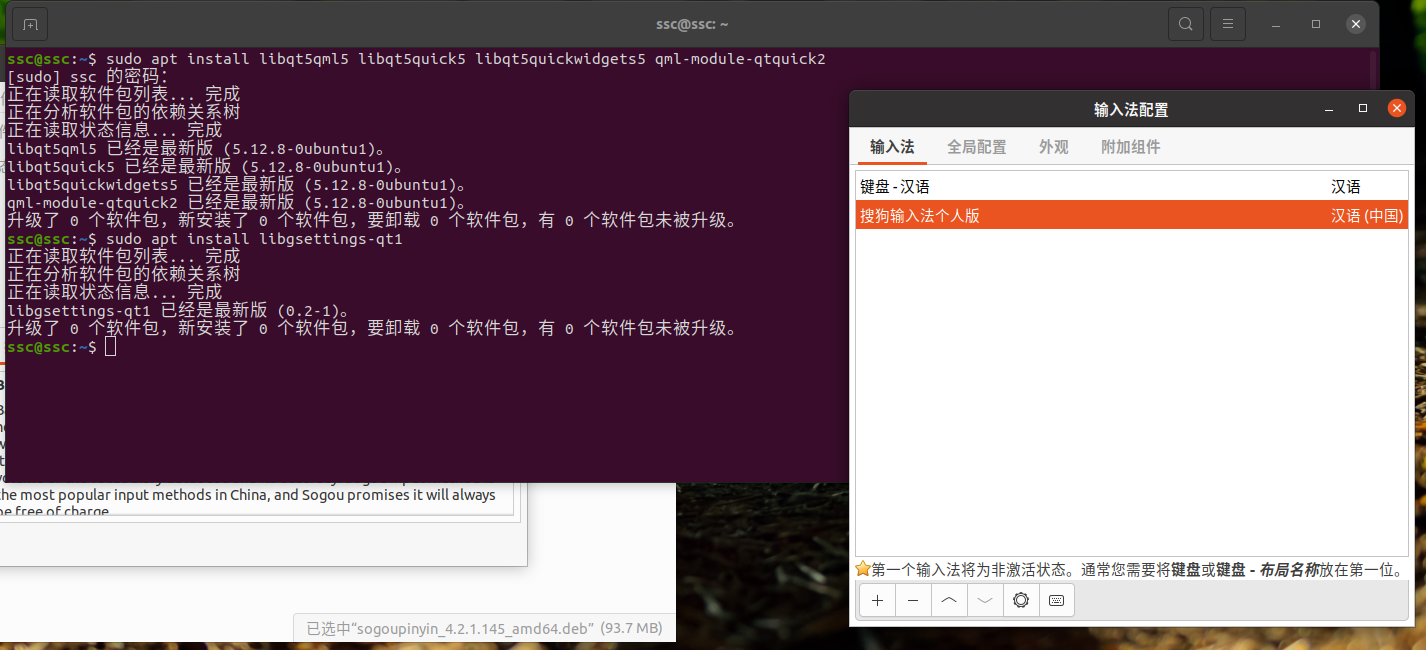Switch to the 输入法 tab
Screen dimensions: 1426x650
pyautogui.click(x=892, y=147)
